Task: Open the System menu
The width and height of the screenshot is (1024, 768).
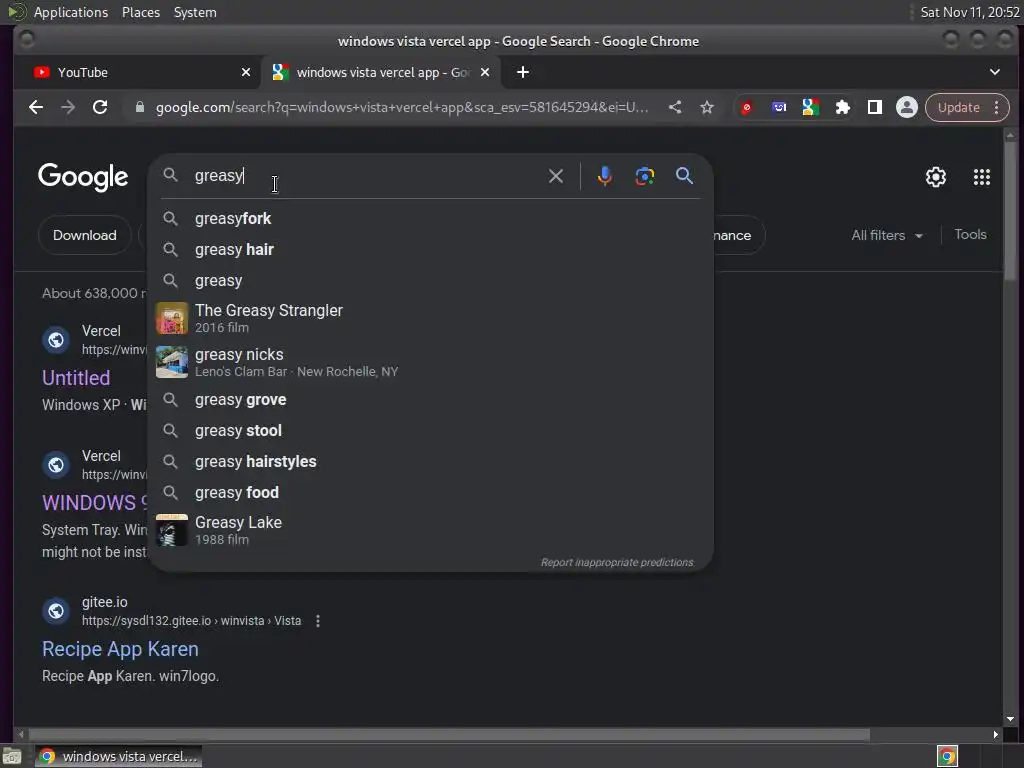Action: (195, 12)
